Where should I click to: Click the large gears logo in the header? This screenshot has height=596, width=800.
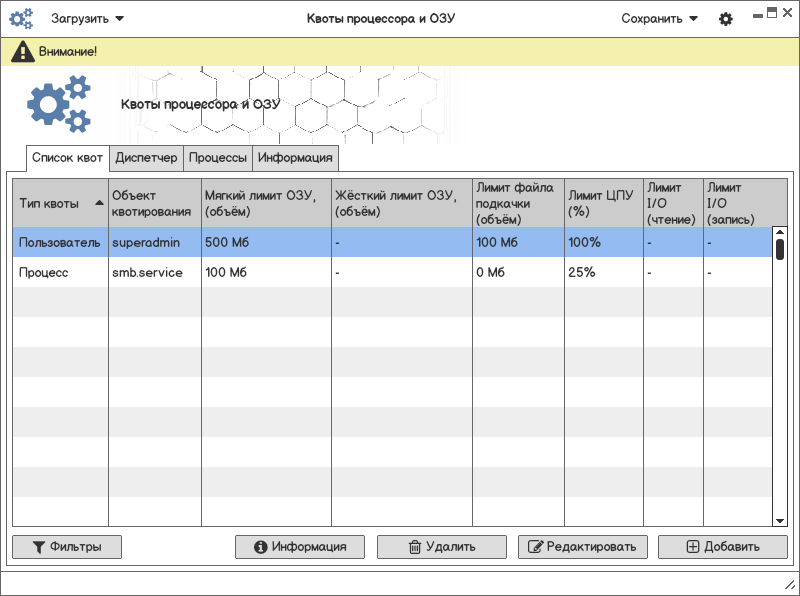pos(59,106)
